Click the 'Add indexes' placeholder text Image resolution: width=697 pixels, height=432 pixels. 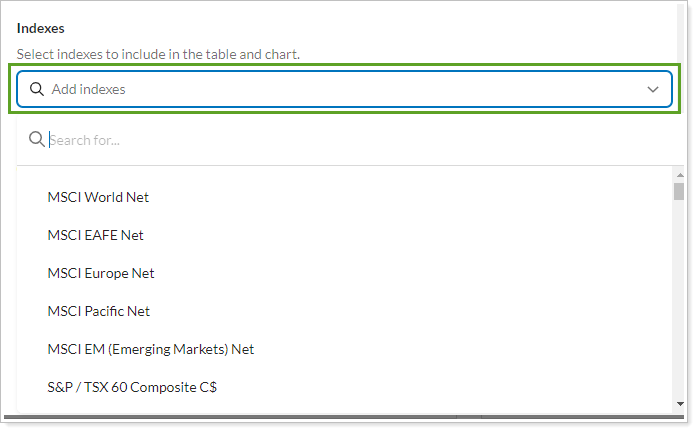(x=89, y=89)
